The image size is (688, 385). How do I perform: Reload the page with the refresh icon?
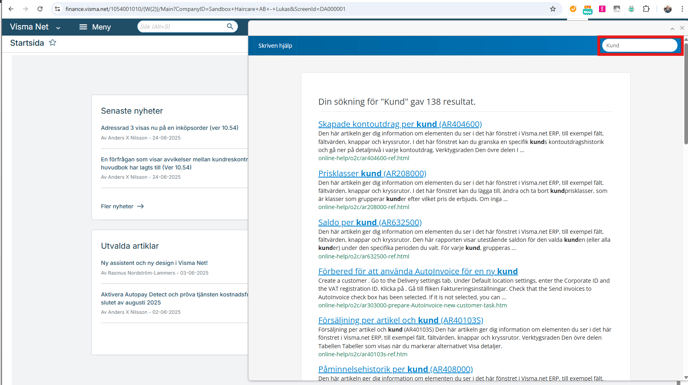(x=40, y=9)
